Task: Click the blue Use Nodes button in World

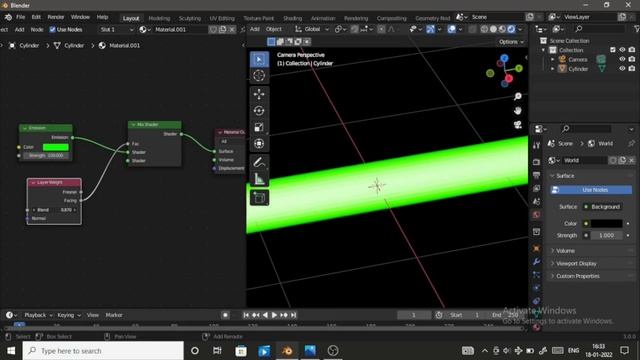Action: [x=591, y=190]
